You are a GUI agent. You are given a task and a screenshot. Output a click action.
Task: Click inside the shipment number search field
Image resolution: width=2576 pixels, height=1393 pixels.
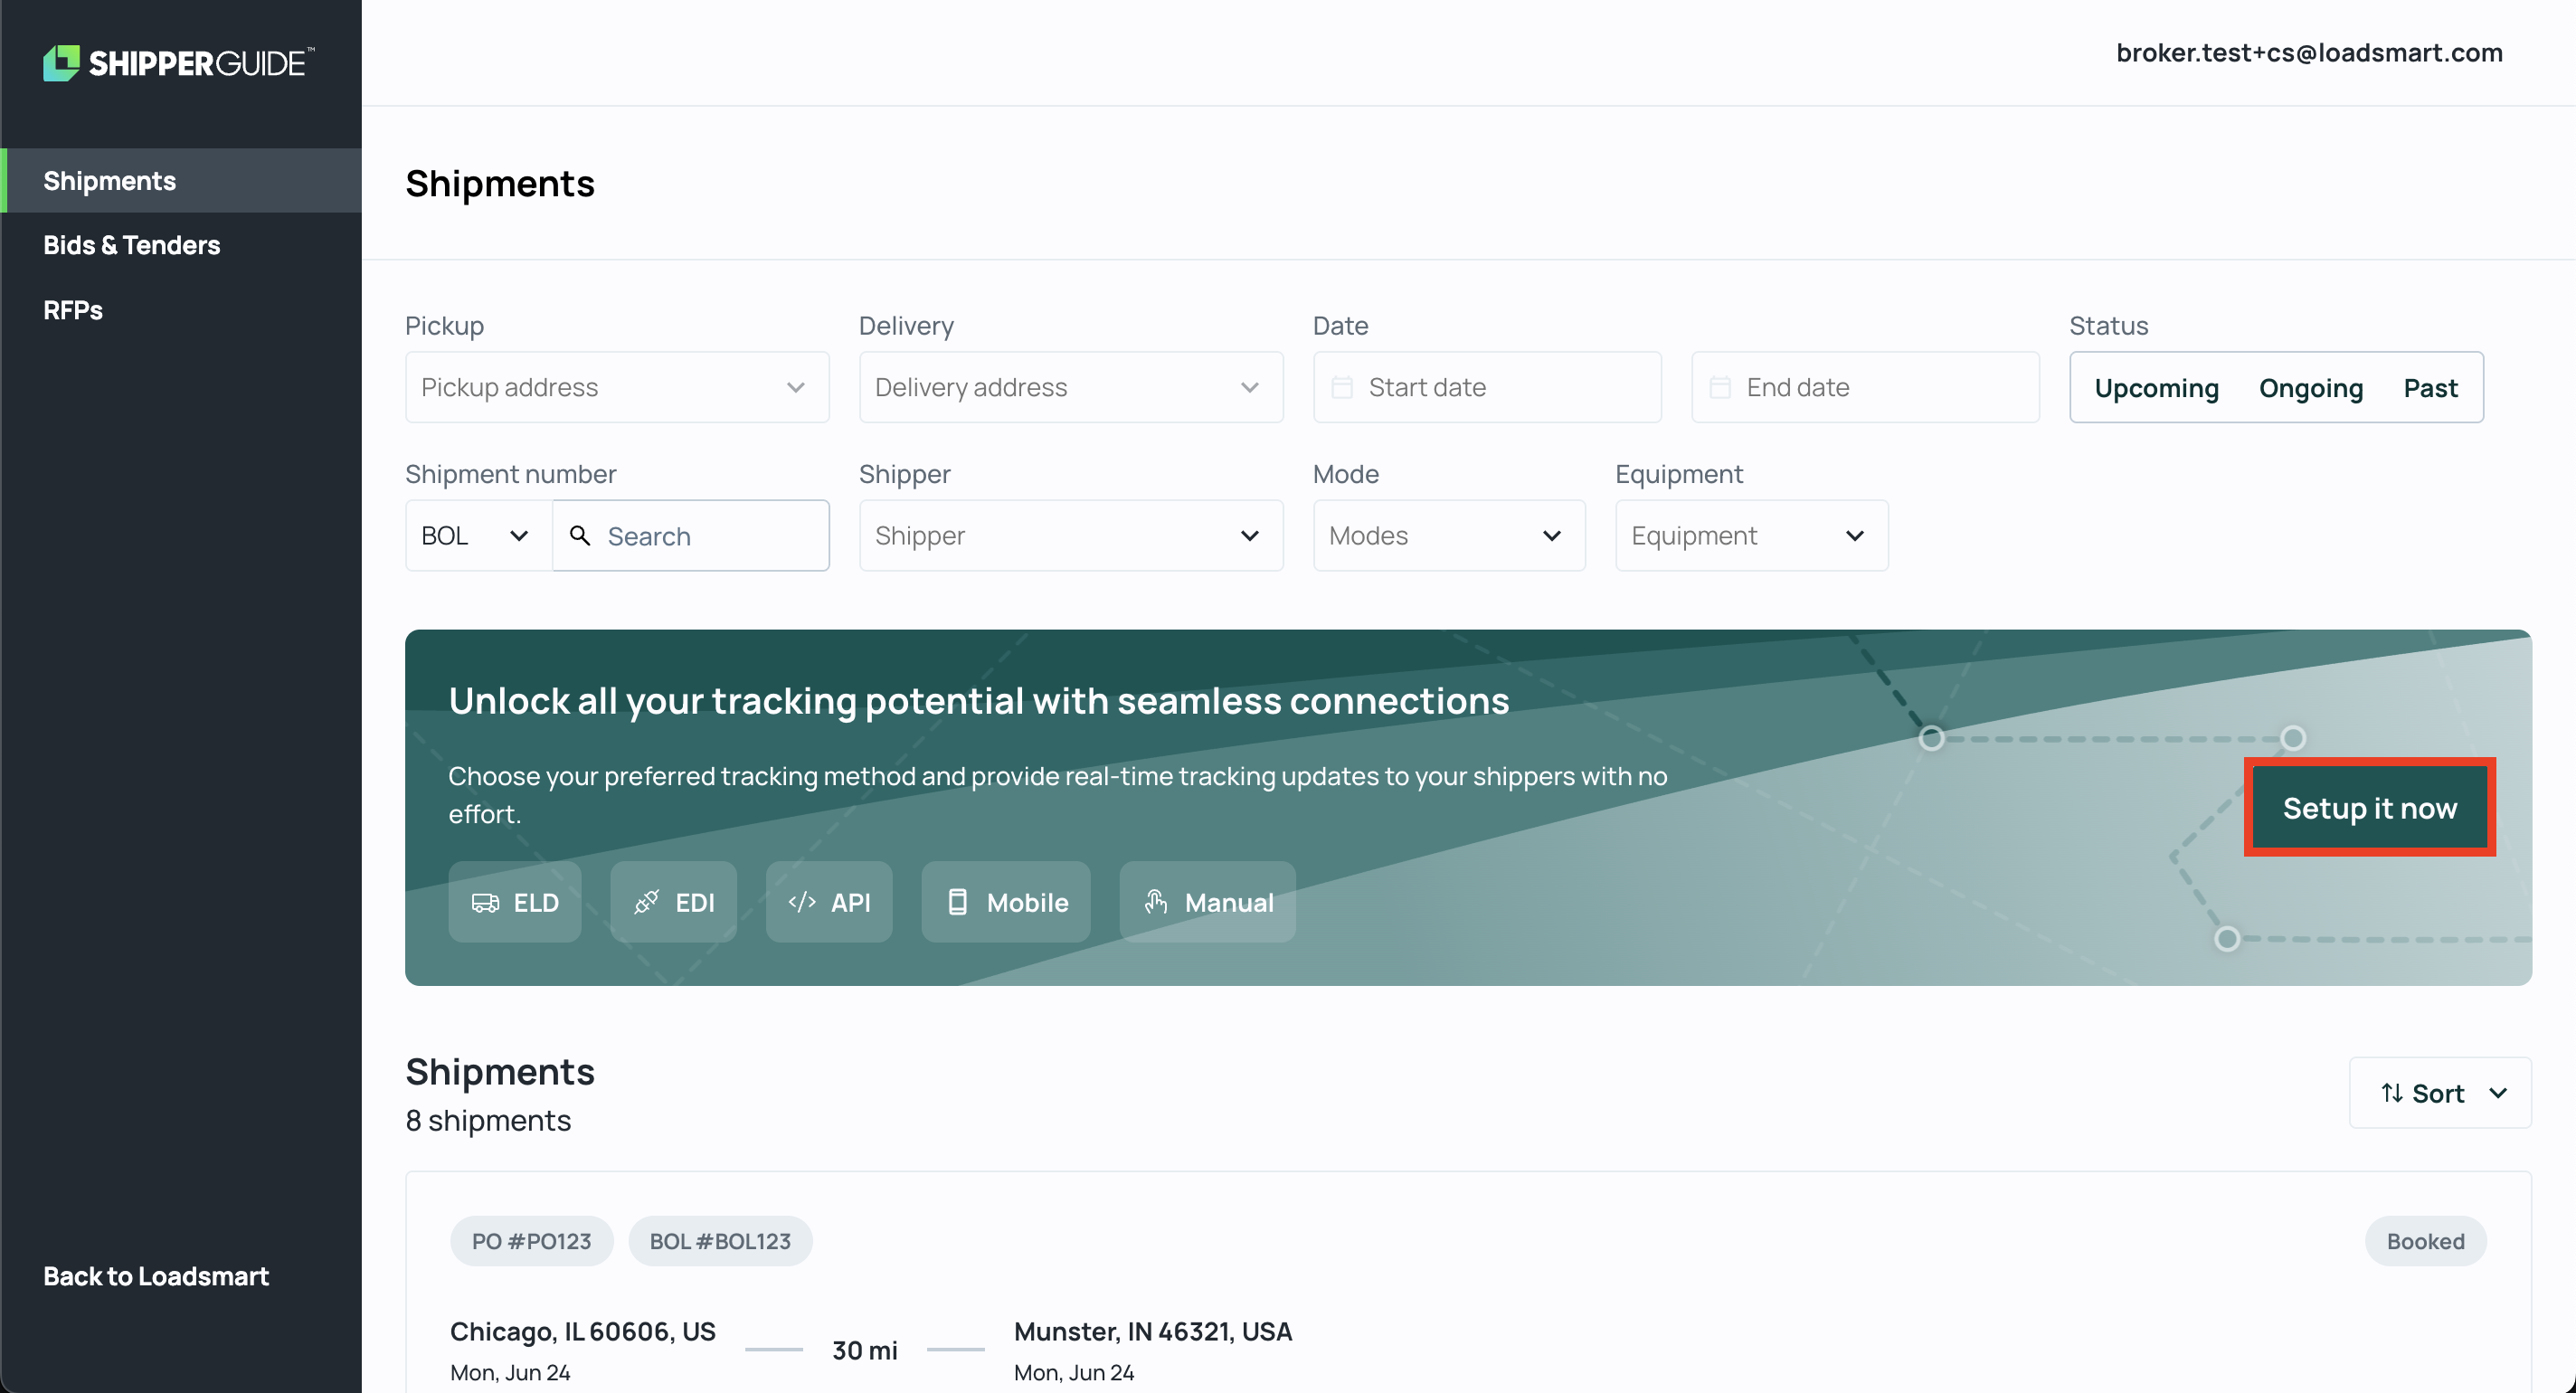(700, 535)
